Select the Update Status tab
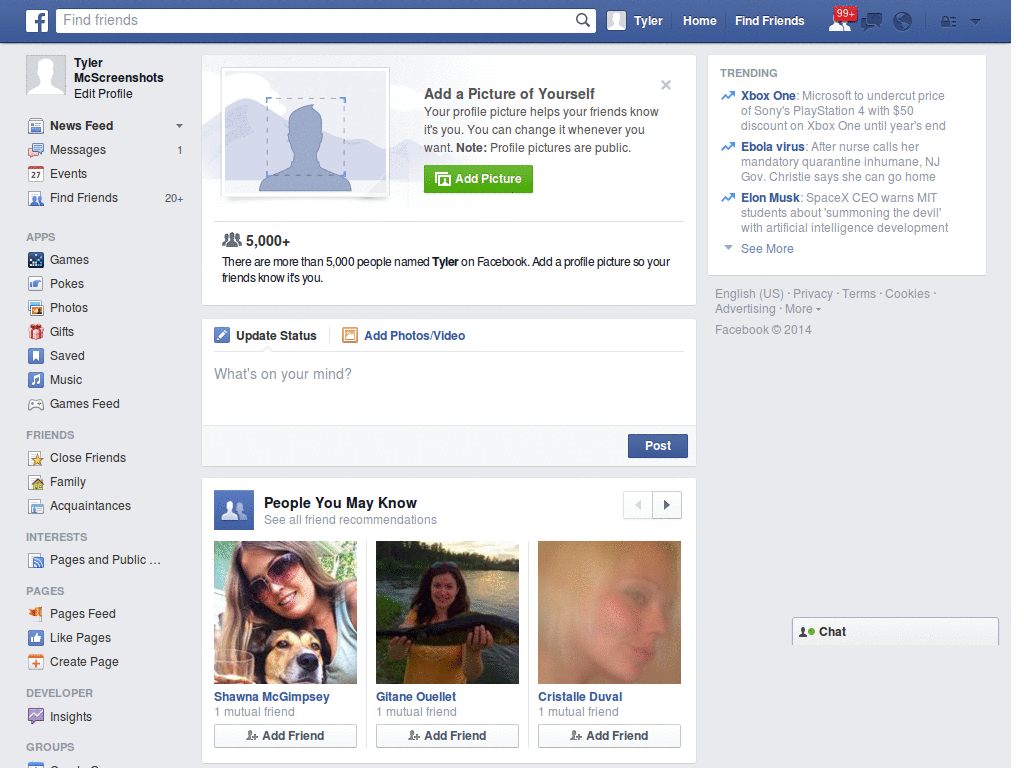Screen dimensions: 1024x768 click(266, 336)
